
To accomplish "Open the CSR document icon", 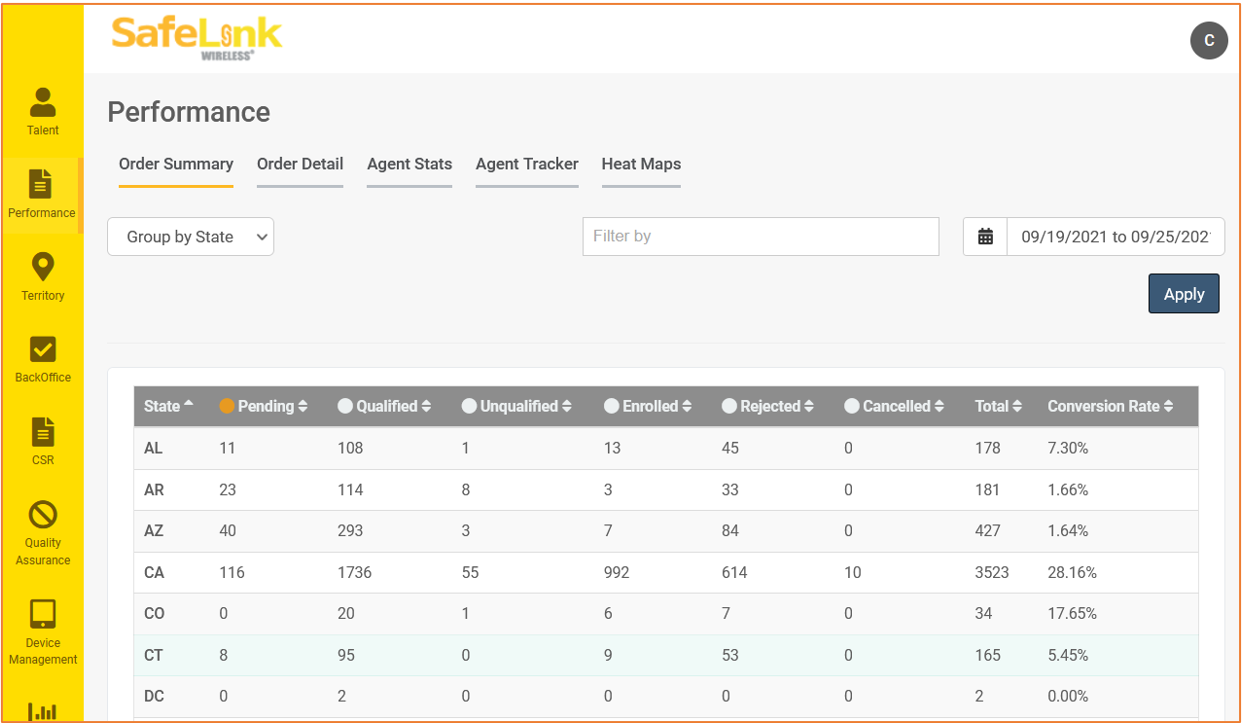I will pyautogui.click(x=42, y=432).
